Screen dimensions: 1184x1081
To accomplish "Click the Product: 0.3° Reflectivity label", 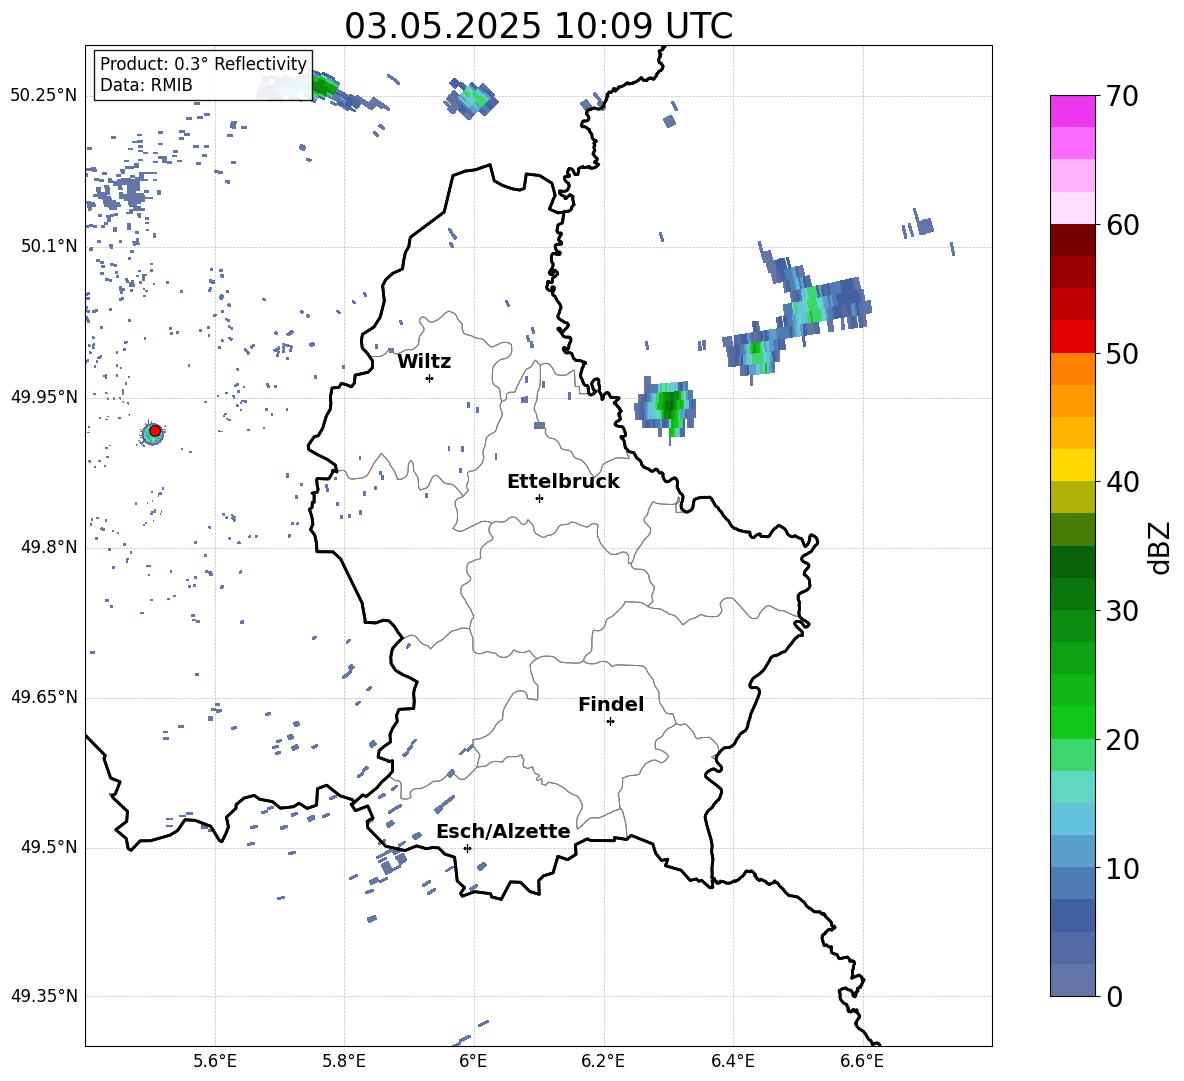I will 203,64.
